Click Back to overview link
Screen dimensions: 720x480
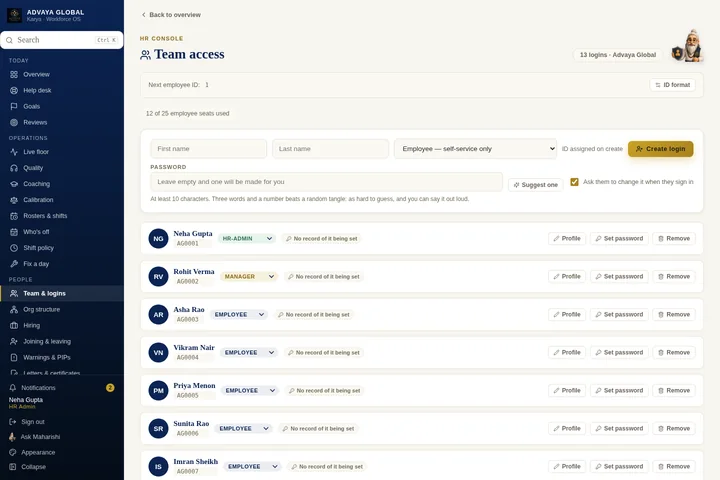171,15
